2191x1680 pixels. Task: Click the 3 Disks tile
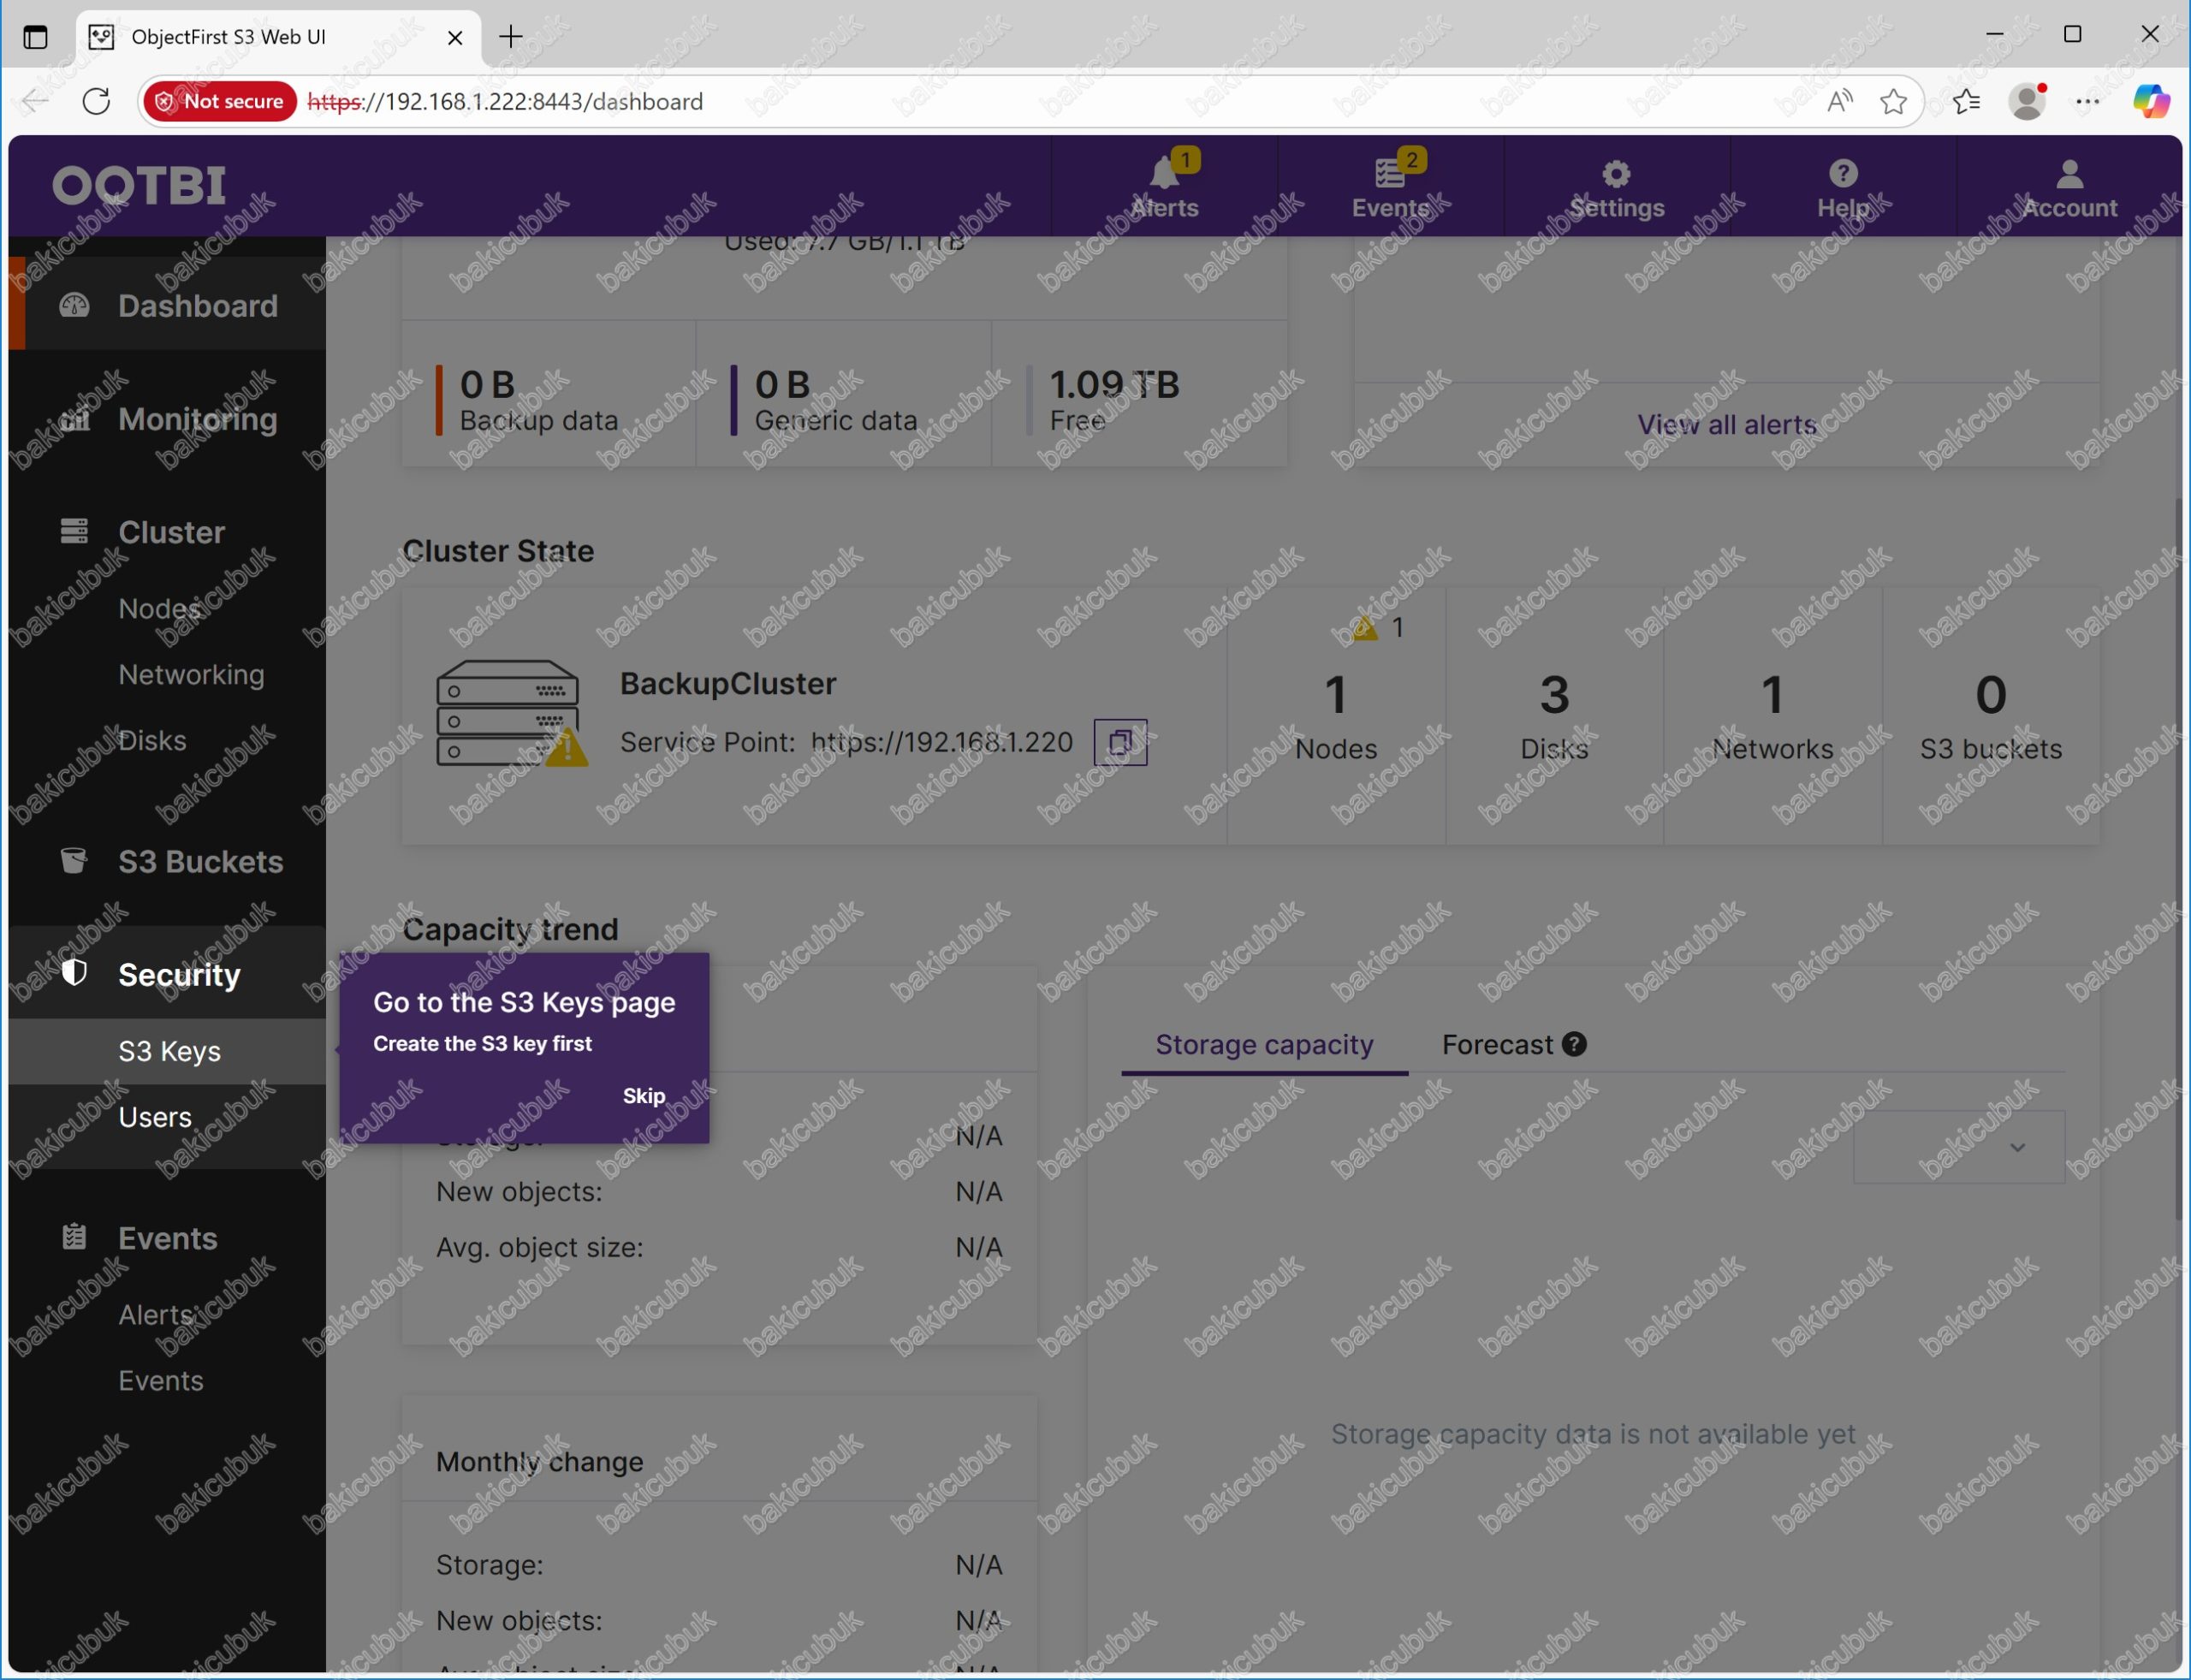[x=1554, y=716]
